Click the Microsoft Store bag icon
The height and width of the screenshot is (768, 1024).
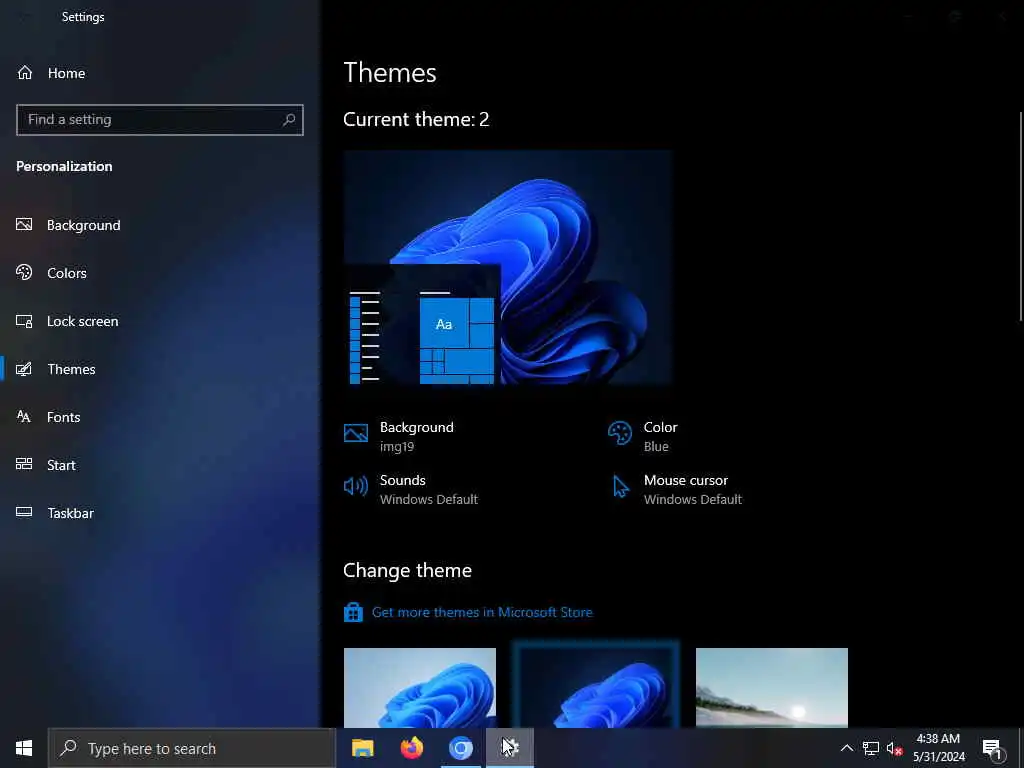pos(353,613)
